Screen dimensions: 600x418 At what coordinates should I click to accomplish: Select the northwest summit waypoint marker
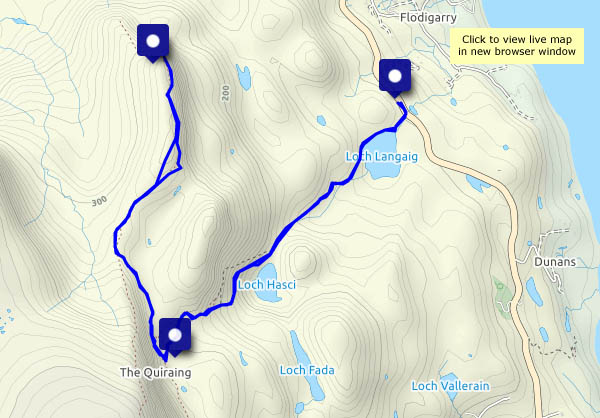(x=153, y=42)
